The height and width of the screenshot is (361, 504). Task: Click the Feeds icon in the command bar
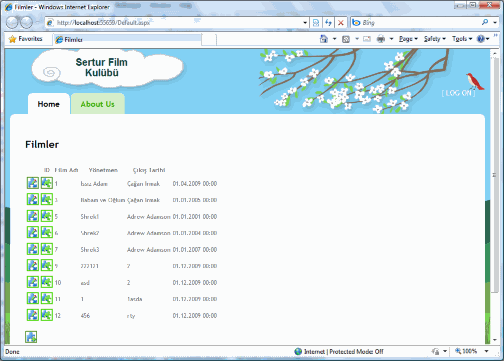[346, 39]
